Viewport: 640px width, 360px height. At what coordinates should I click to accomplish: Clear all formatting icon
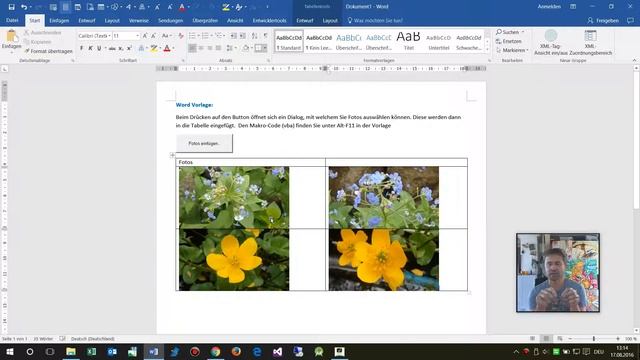[x=181, y=36]
